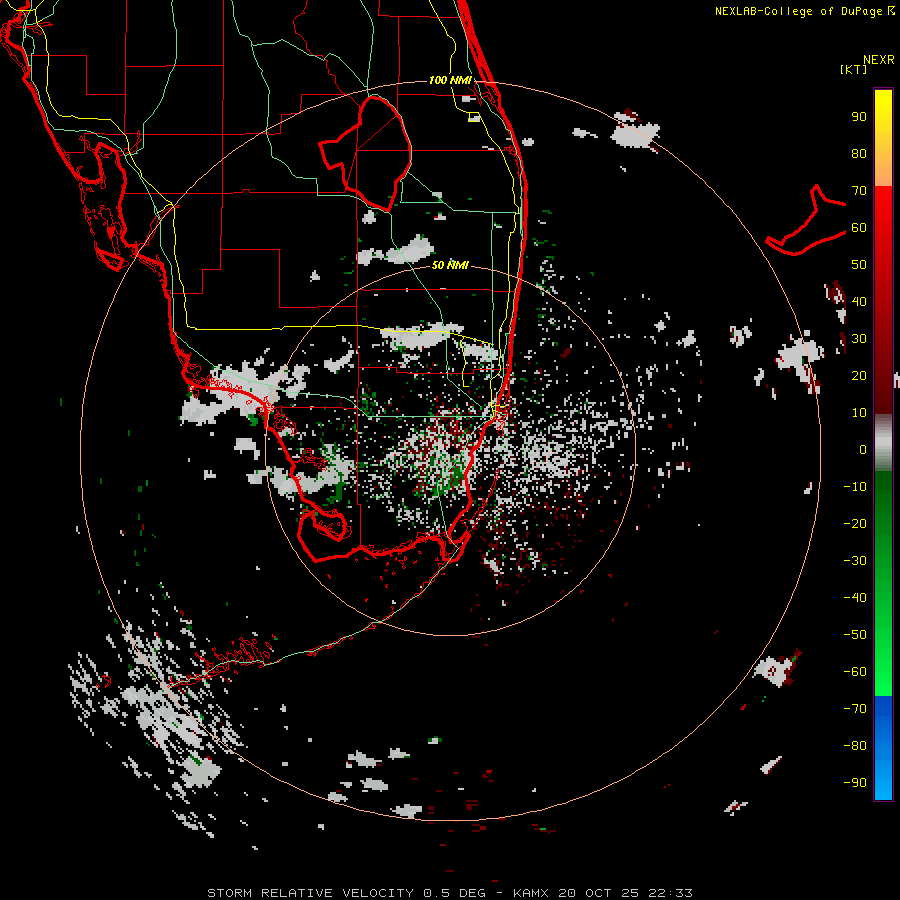This screenshot has height=900, width=900.
Task: Click the NEXR label above the scale
Action: [x=879, y=59]
